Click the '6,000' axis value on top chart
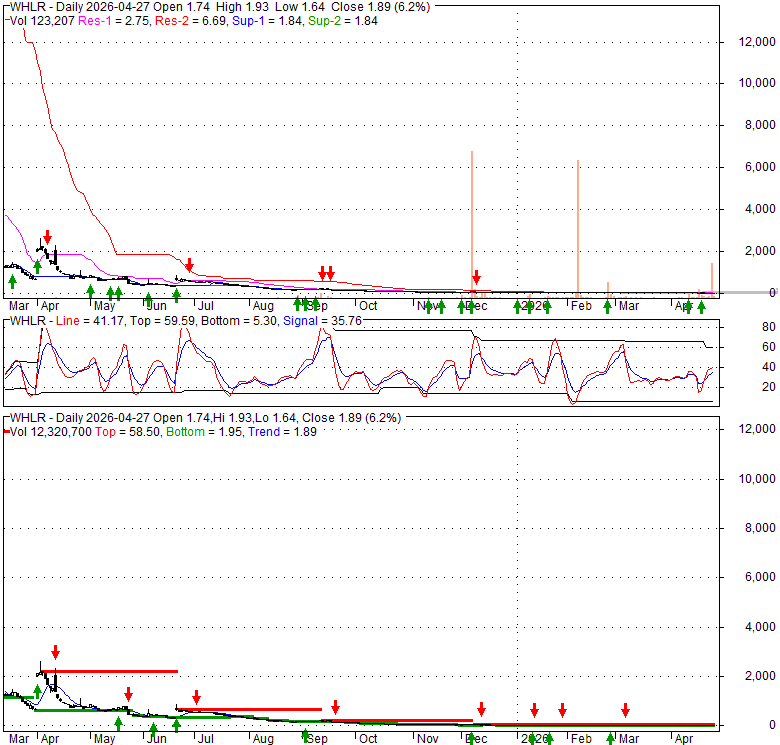Viewport: 780px width, 745px height. [x=760, y=167]
